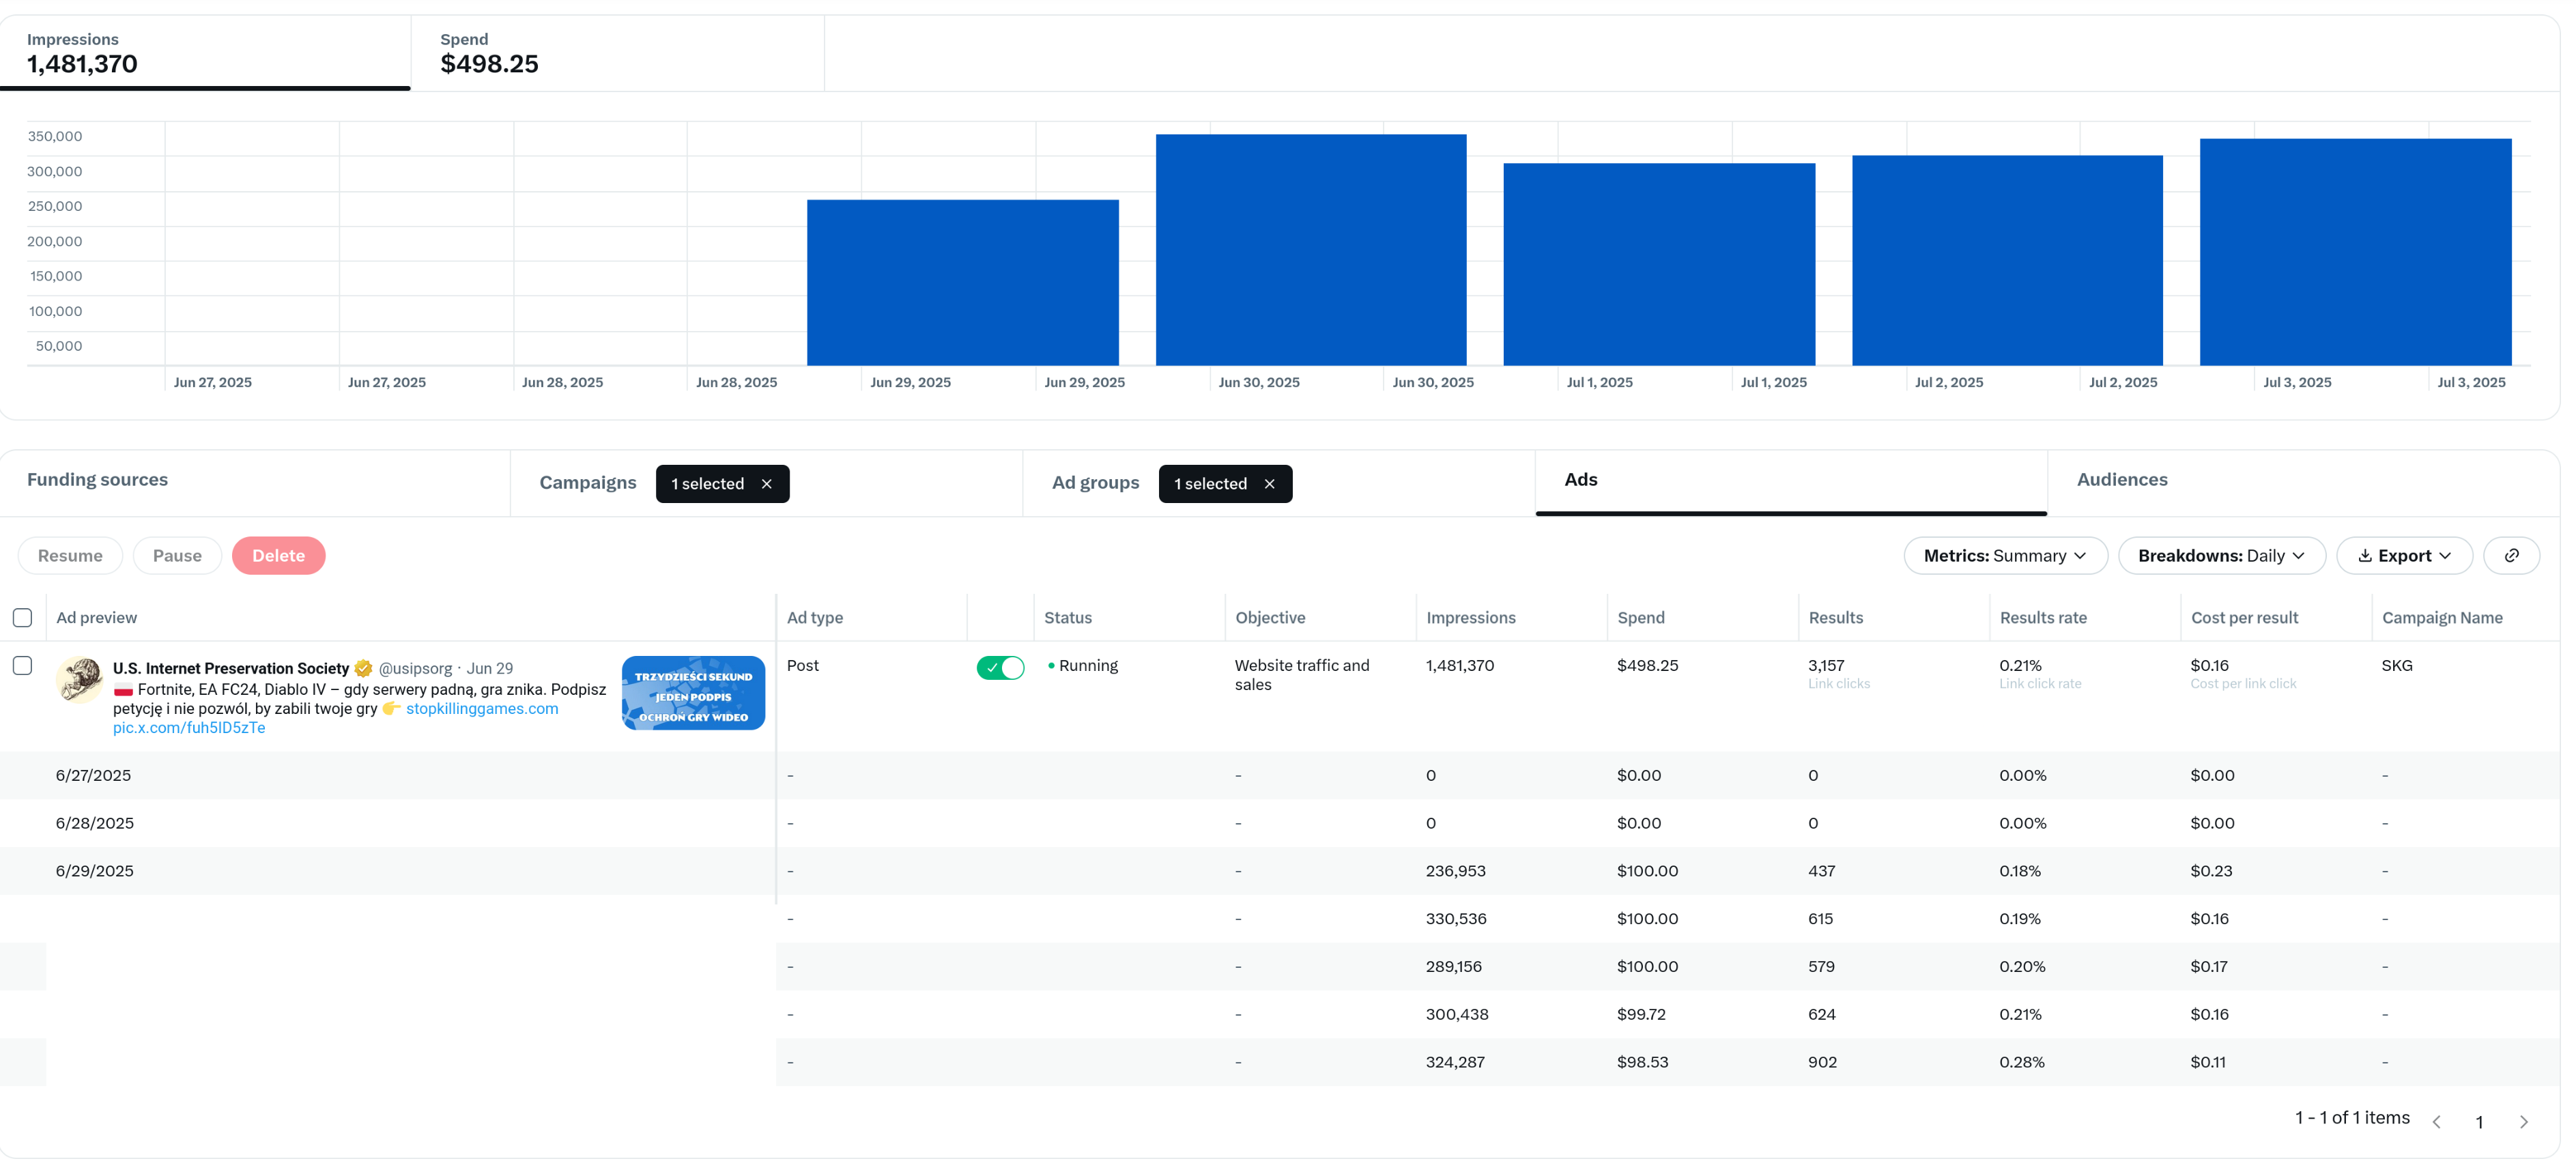Click the Ad type column header
Image resolution: width=2576 pixels, height=1174 pixels.
click(x=814, y=618)
